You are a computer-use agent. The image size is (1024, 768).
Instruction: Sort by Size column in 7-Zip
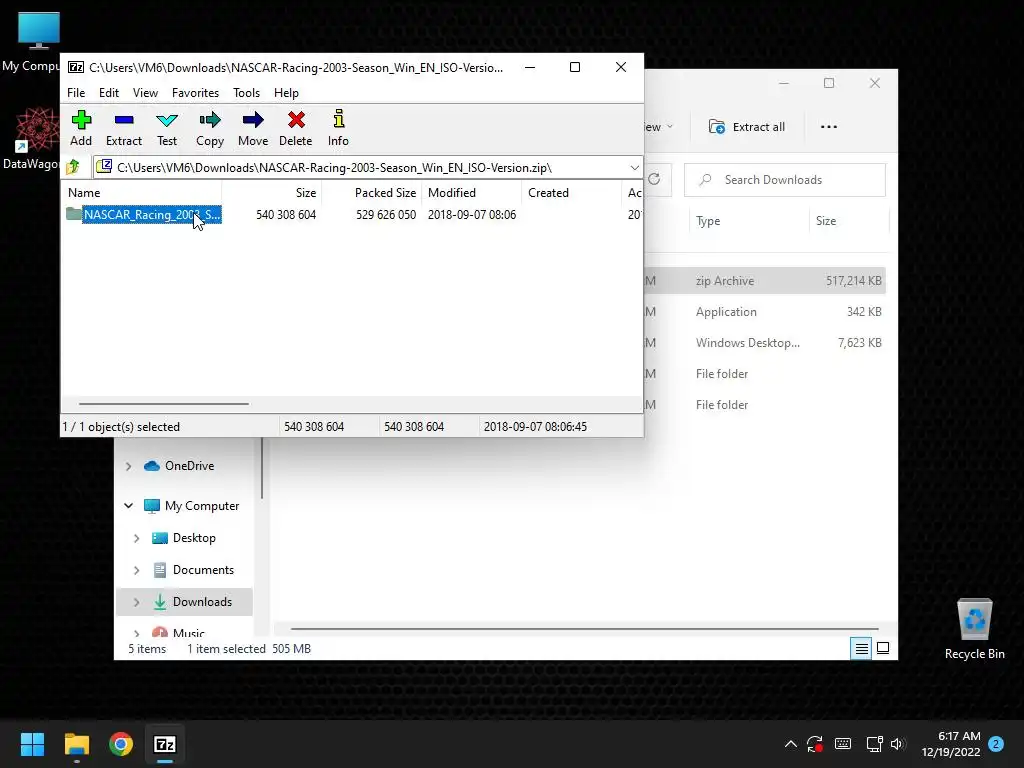[x=271, y=193]
